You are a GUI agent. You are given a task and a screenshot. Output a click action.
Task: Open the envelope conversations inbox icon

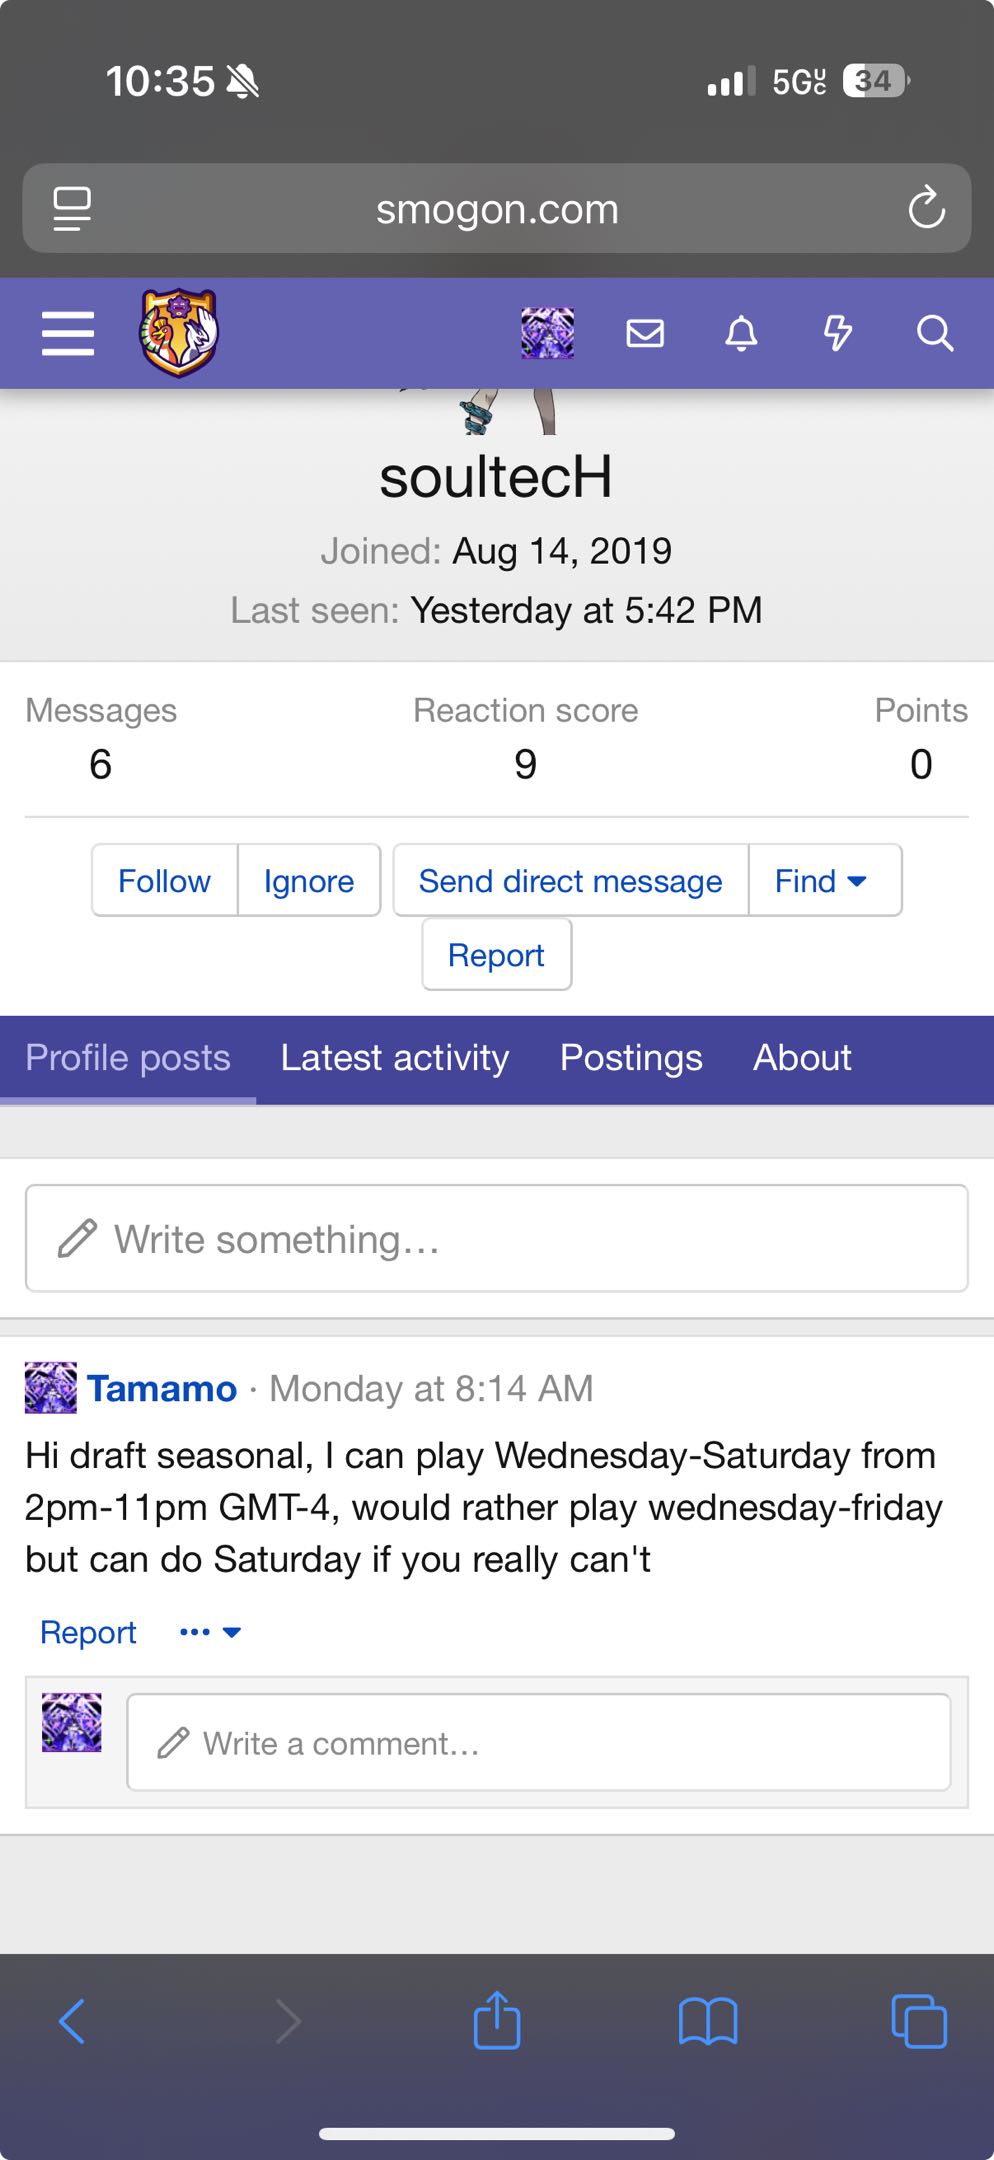(x=645, y=333)
